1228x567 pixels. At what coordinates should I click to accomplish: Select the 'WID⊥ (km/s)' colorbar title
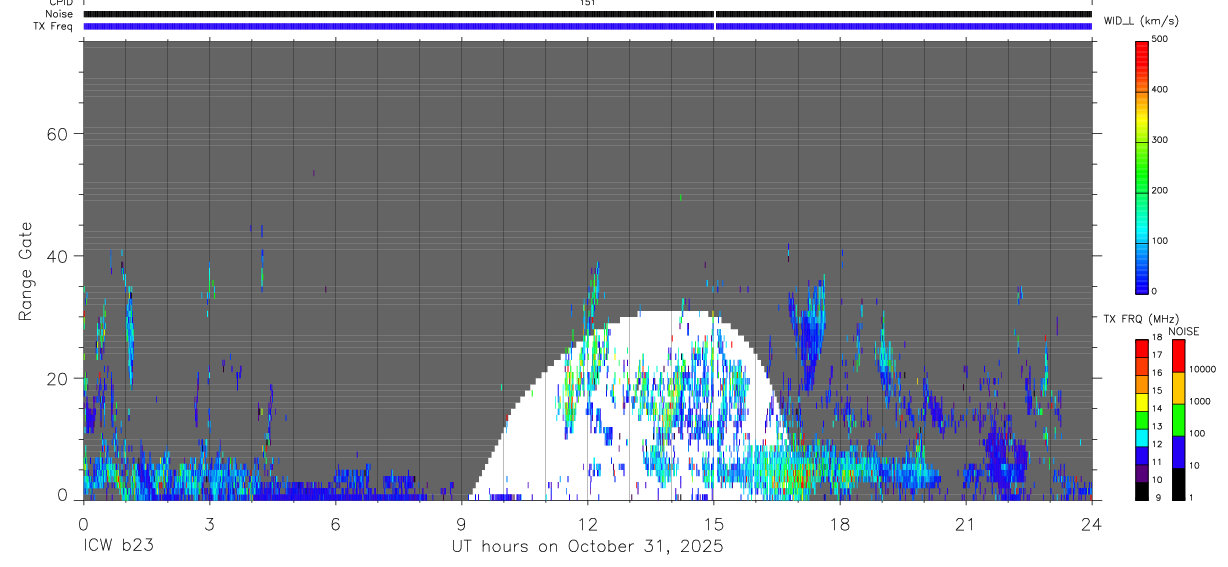pyautogui.click(x=1140, y=21)
